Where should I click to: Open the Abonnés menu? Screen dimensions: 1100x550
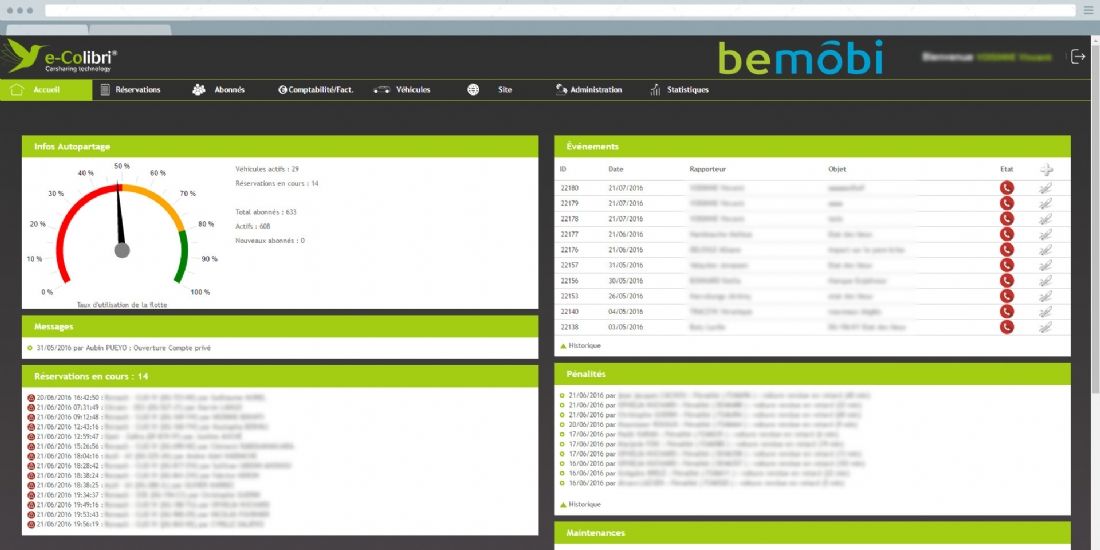[x=219, y=90]
